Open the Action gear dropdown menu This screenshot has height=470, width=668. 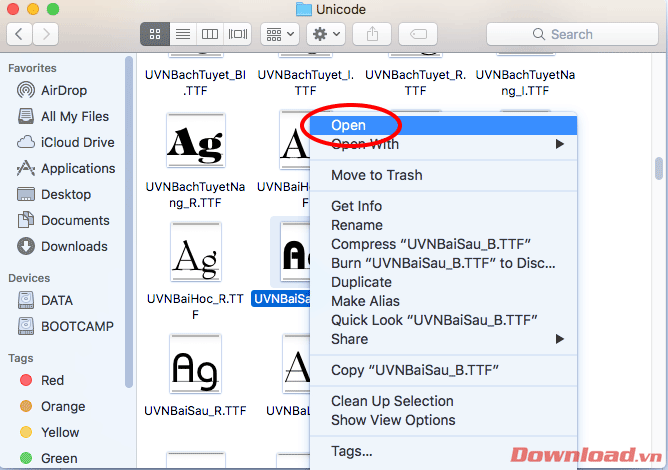coord(327,34)
